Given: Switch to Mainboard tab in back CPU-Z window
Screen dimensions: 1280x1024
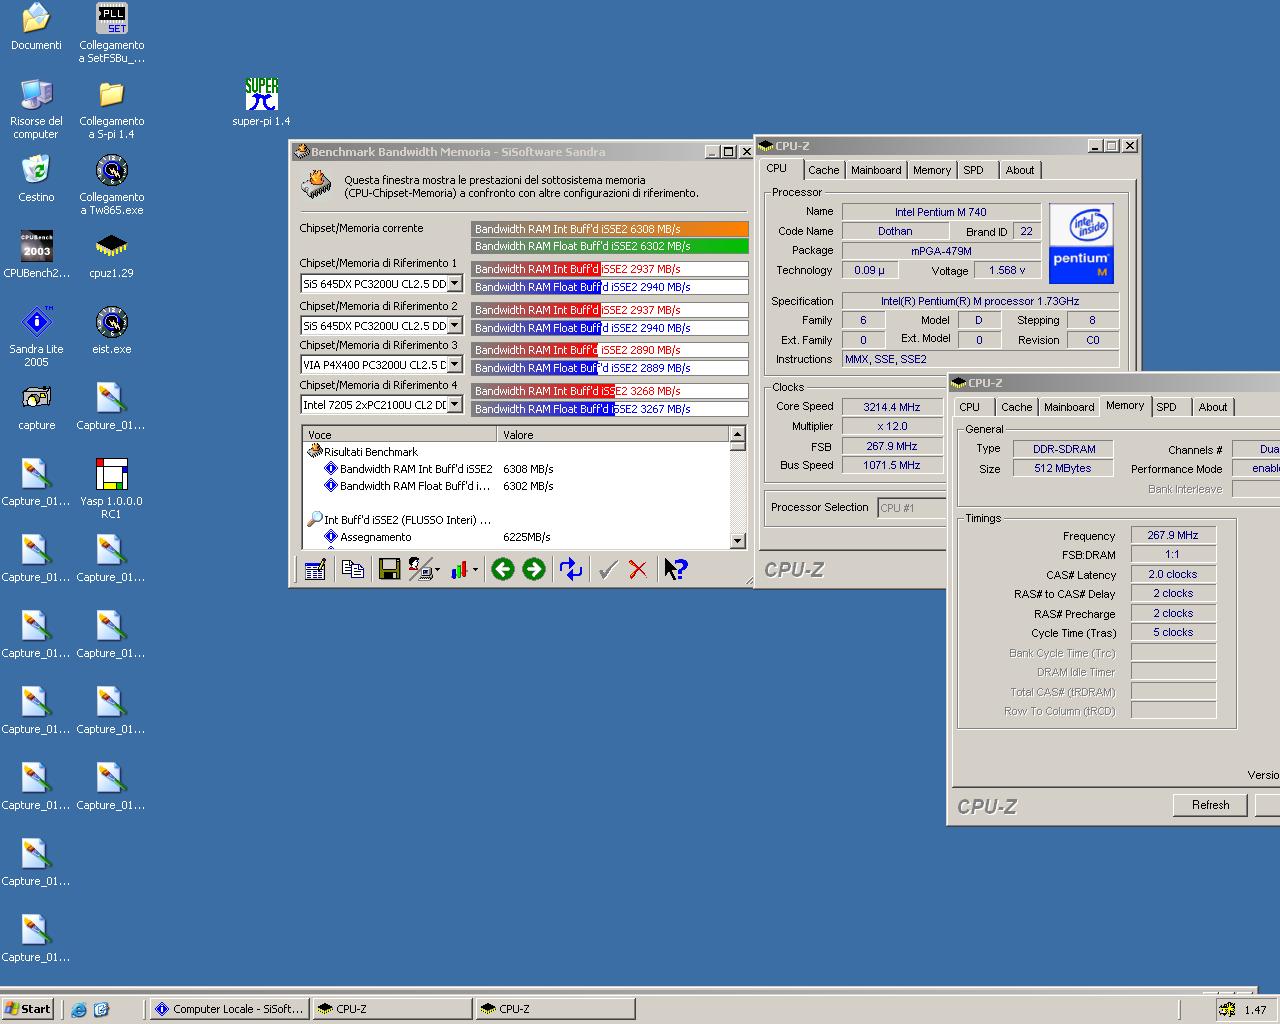Looking at the screenshot, I should point(876,170).
